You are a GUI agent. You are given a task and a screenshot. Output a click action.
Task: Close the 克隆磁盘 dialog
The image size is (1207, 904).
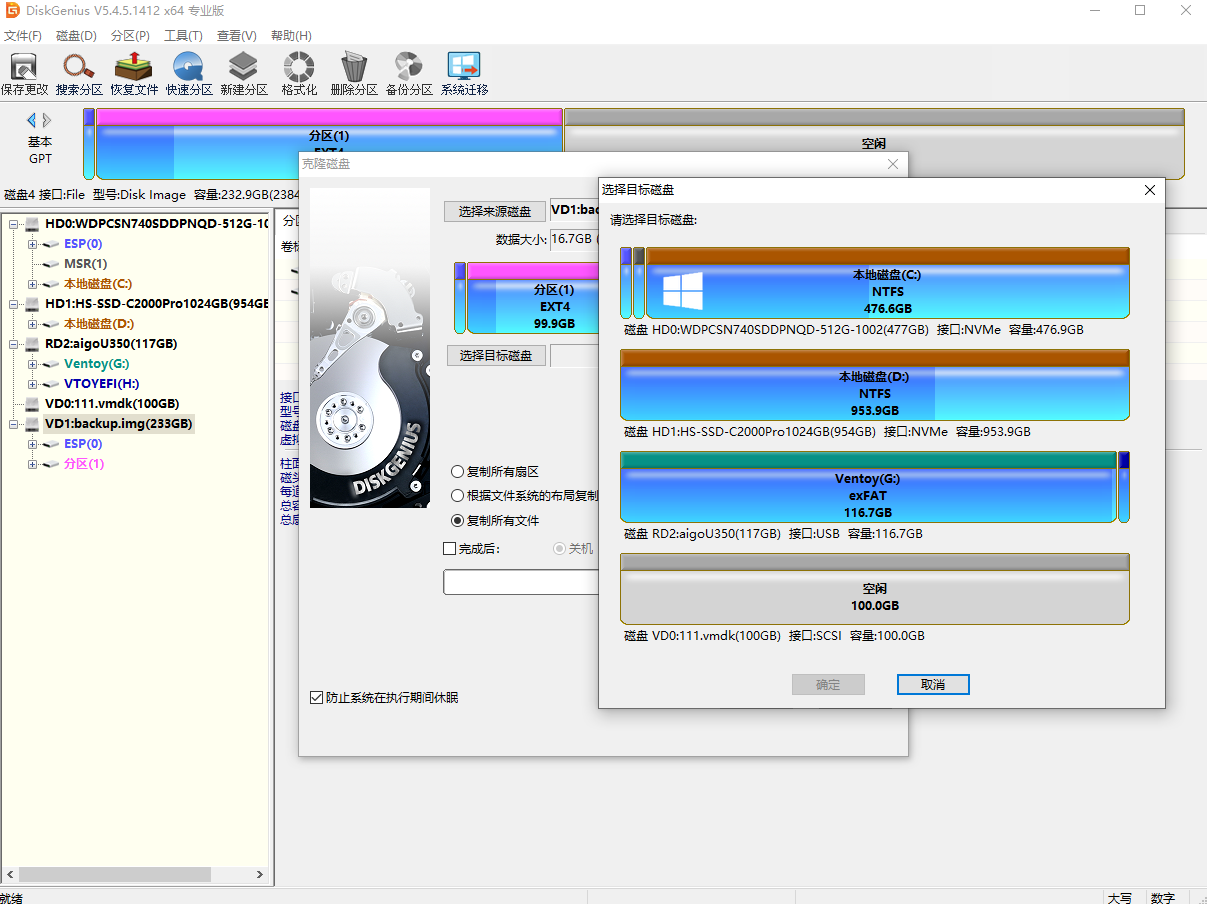click(893, 164)
